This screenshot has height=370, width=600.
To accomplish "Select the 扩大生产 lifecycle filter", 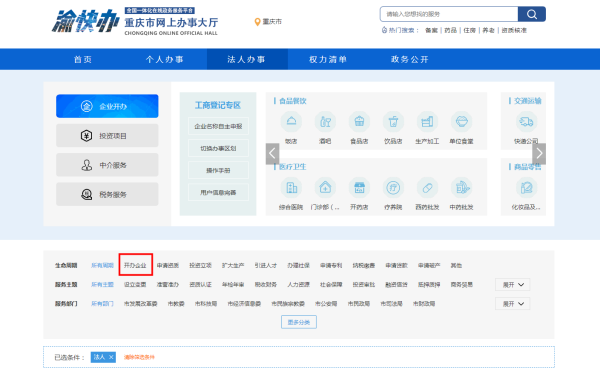I will coord(233,265).
